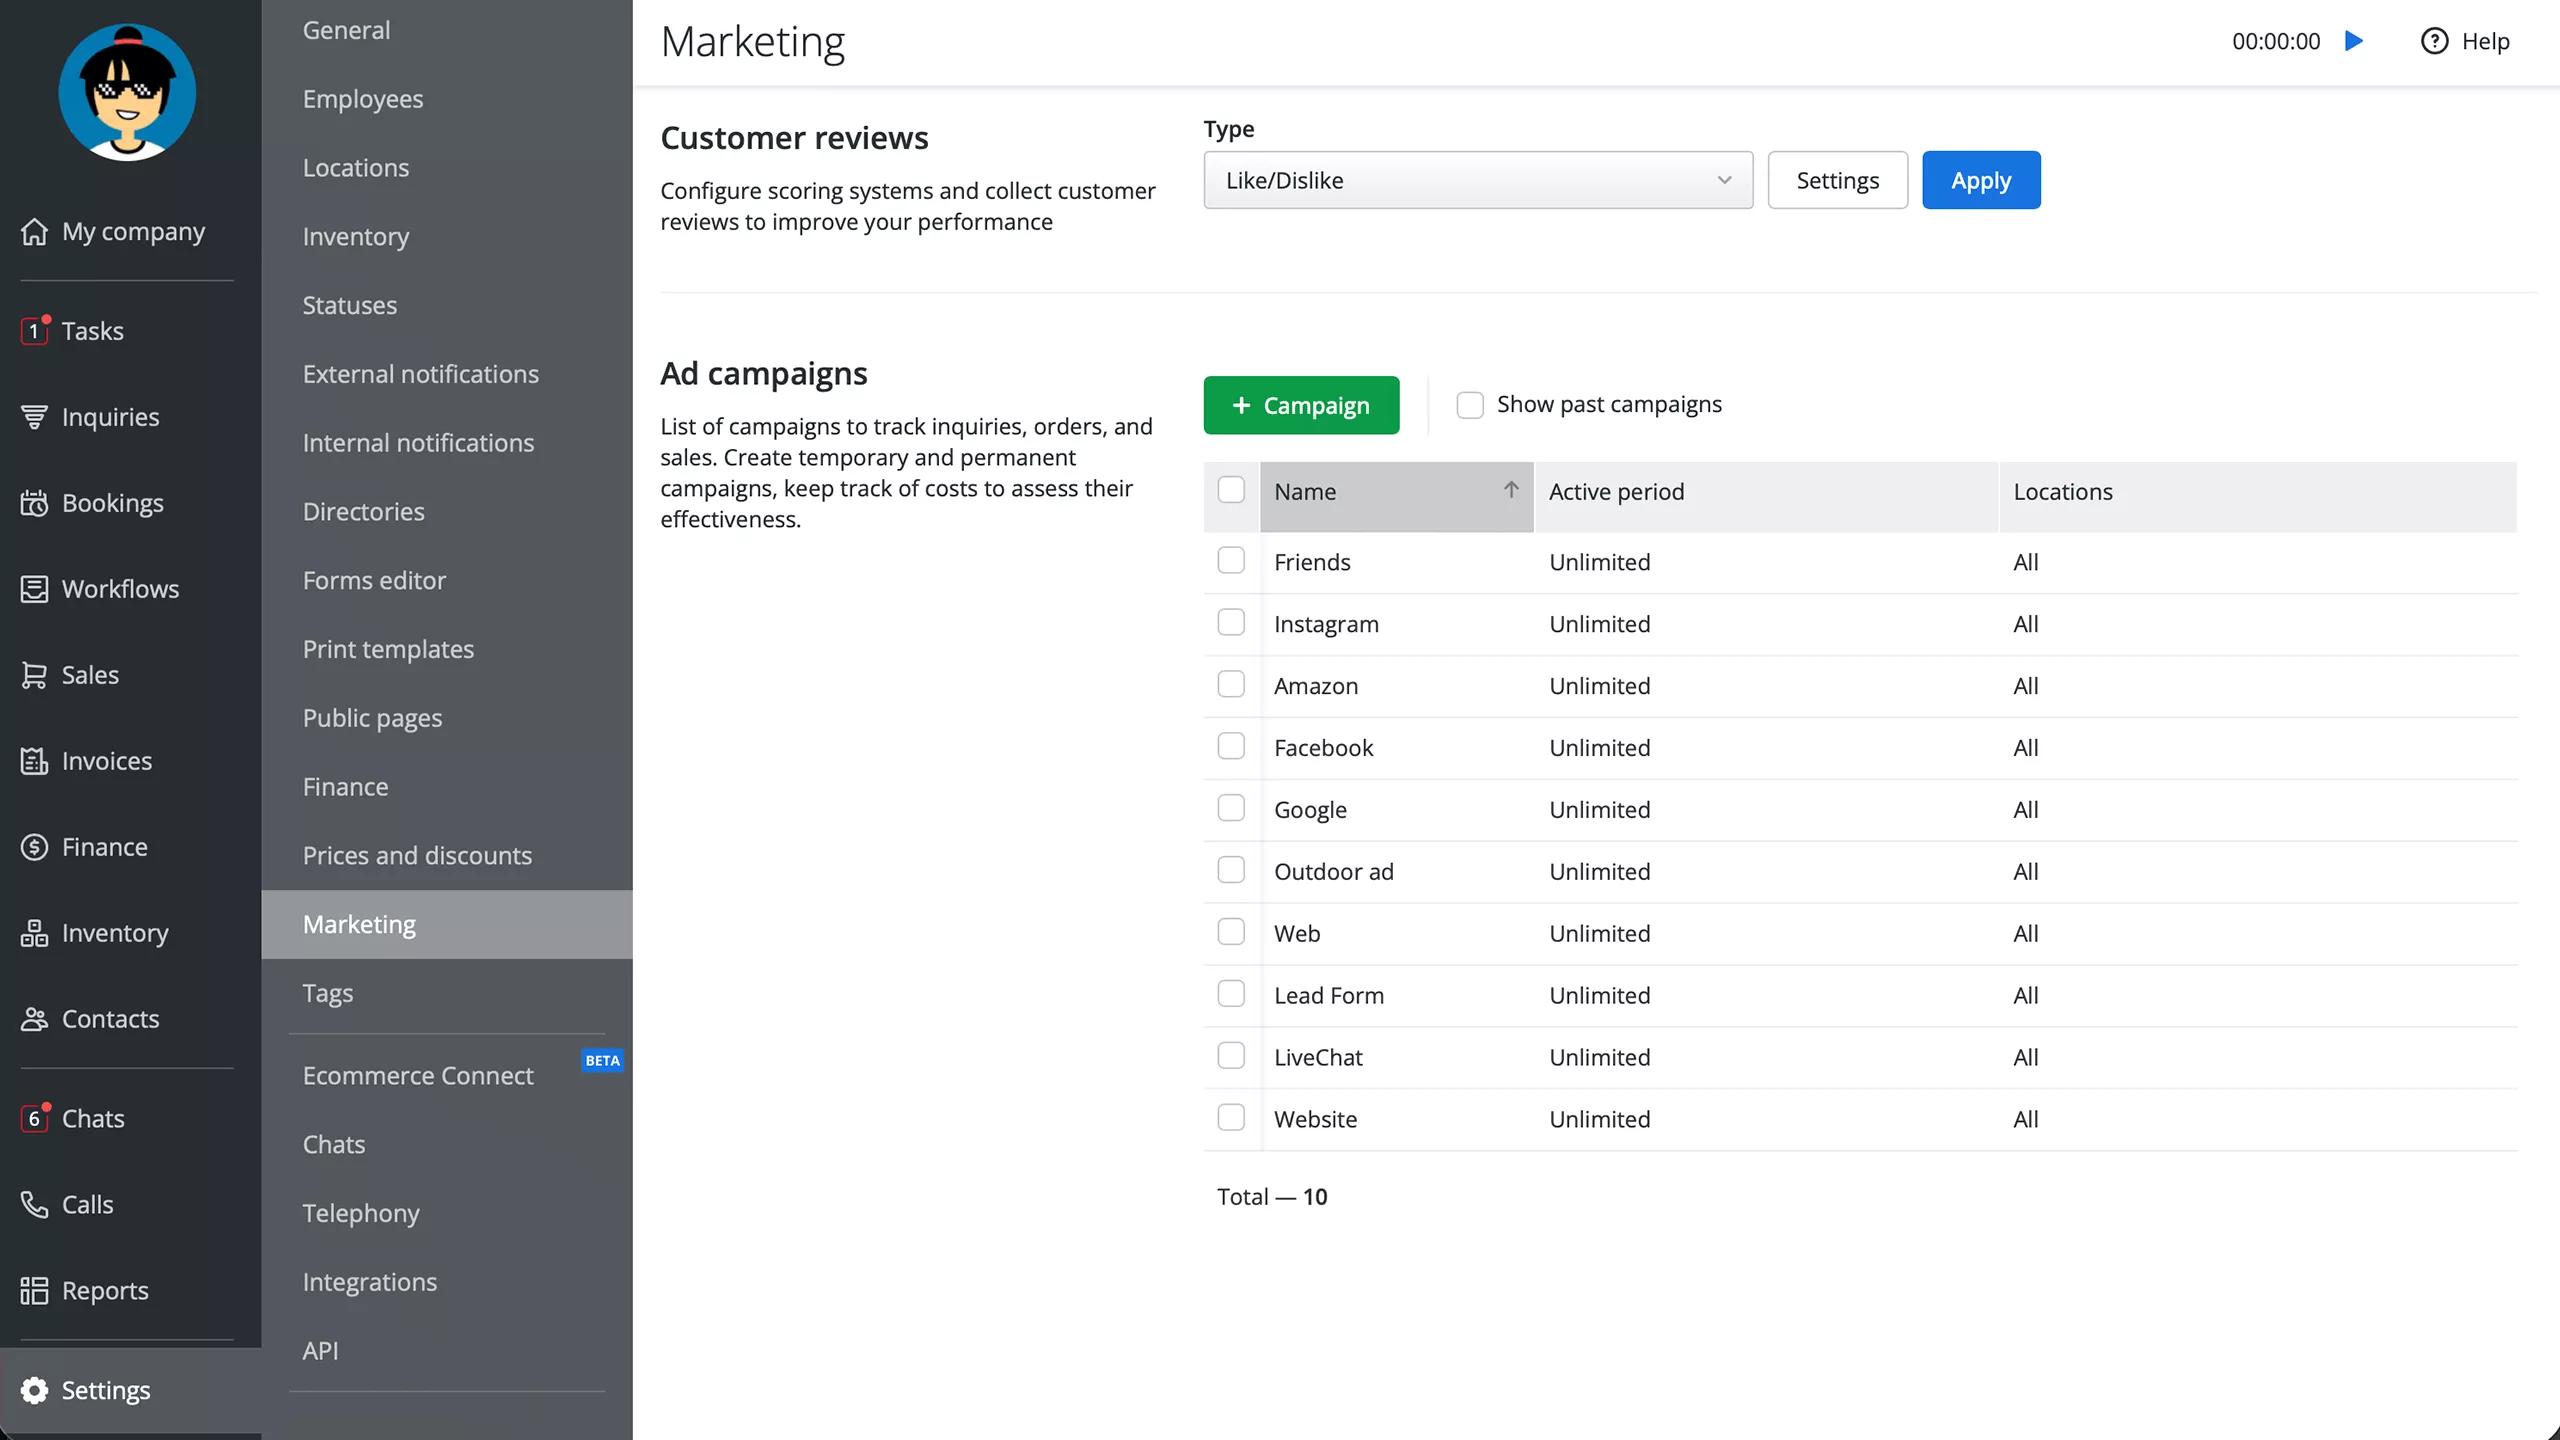Click the Tasks icon in sidebar
This screenshot has height=1440, width=2560.
[x=34, y=331]
